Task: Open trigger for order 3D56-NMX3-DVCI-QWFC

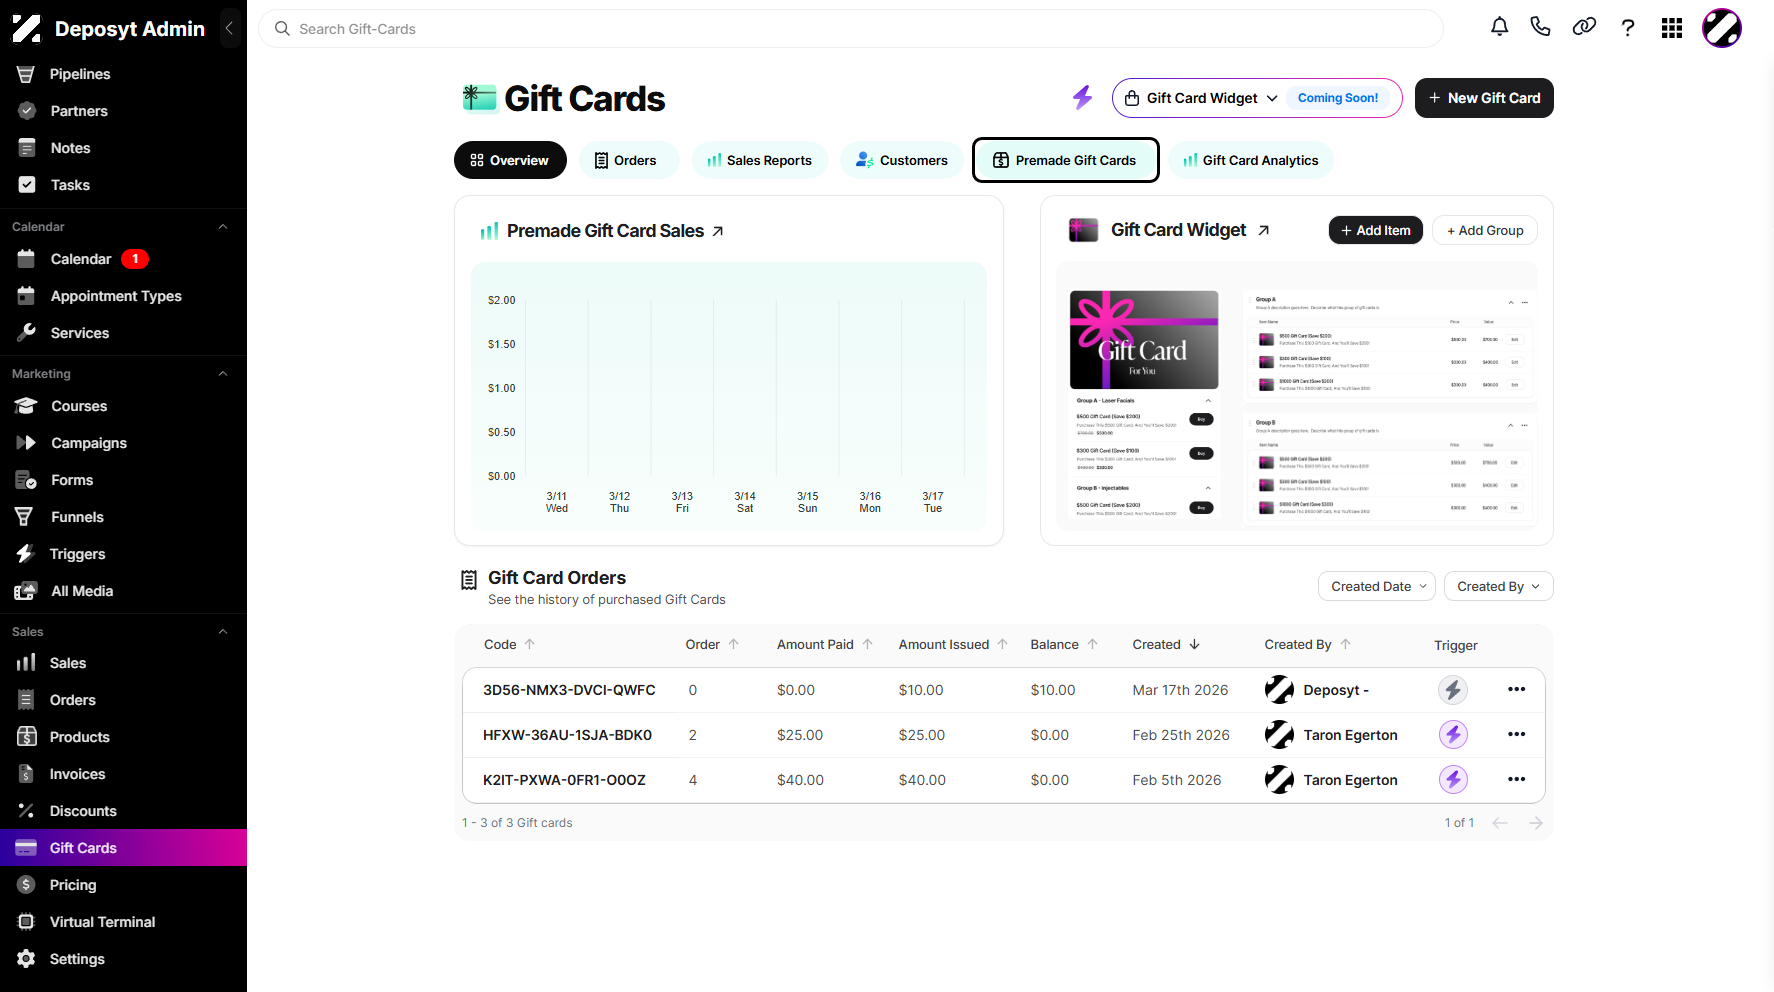Action: (x=1453, y=689)
